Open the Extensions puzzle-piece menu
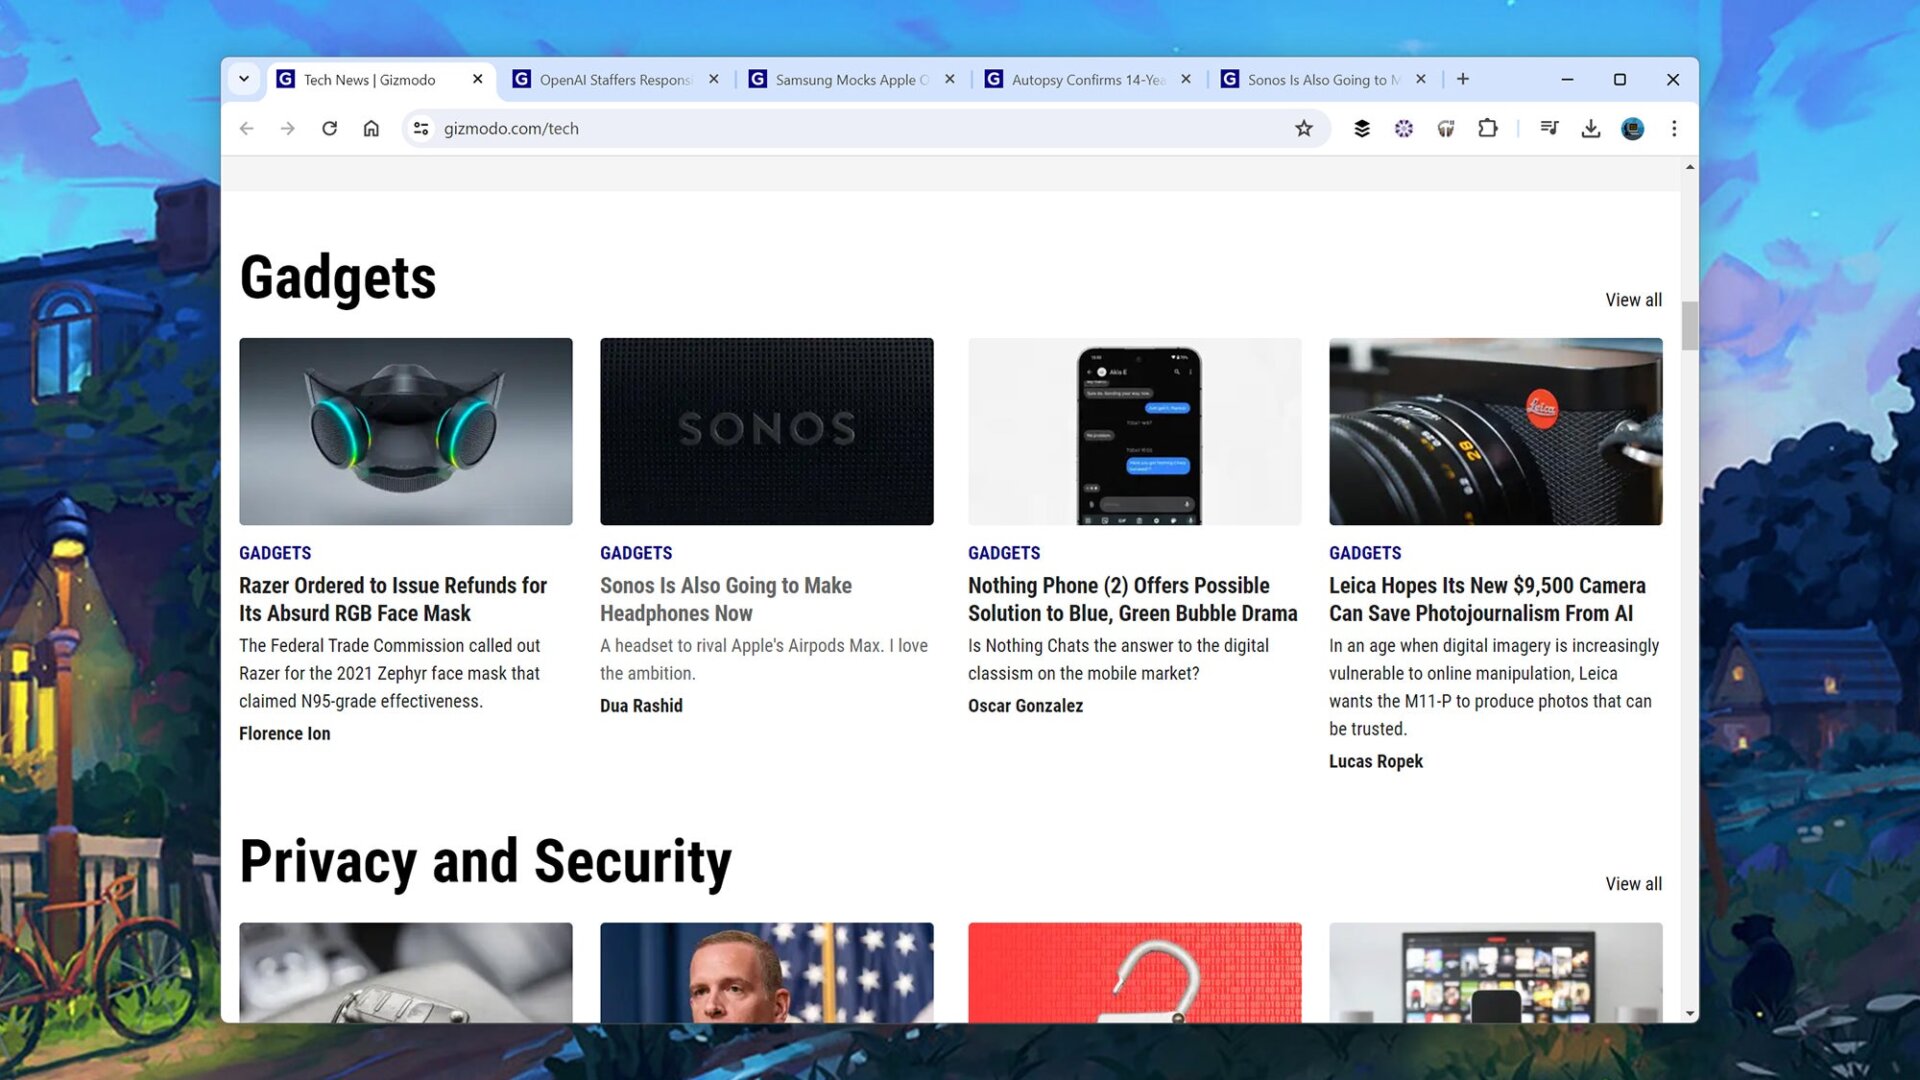Viewport: 1920px width, 1080px height. (1487, 128)
